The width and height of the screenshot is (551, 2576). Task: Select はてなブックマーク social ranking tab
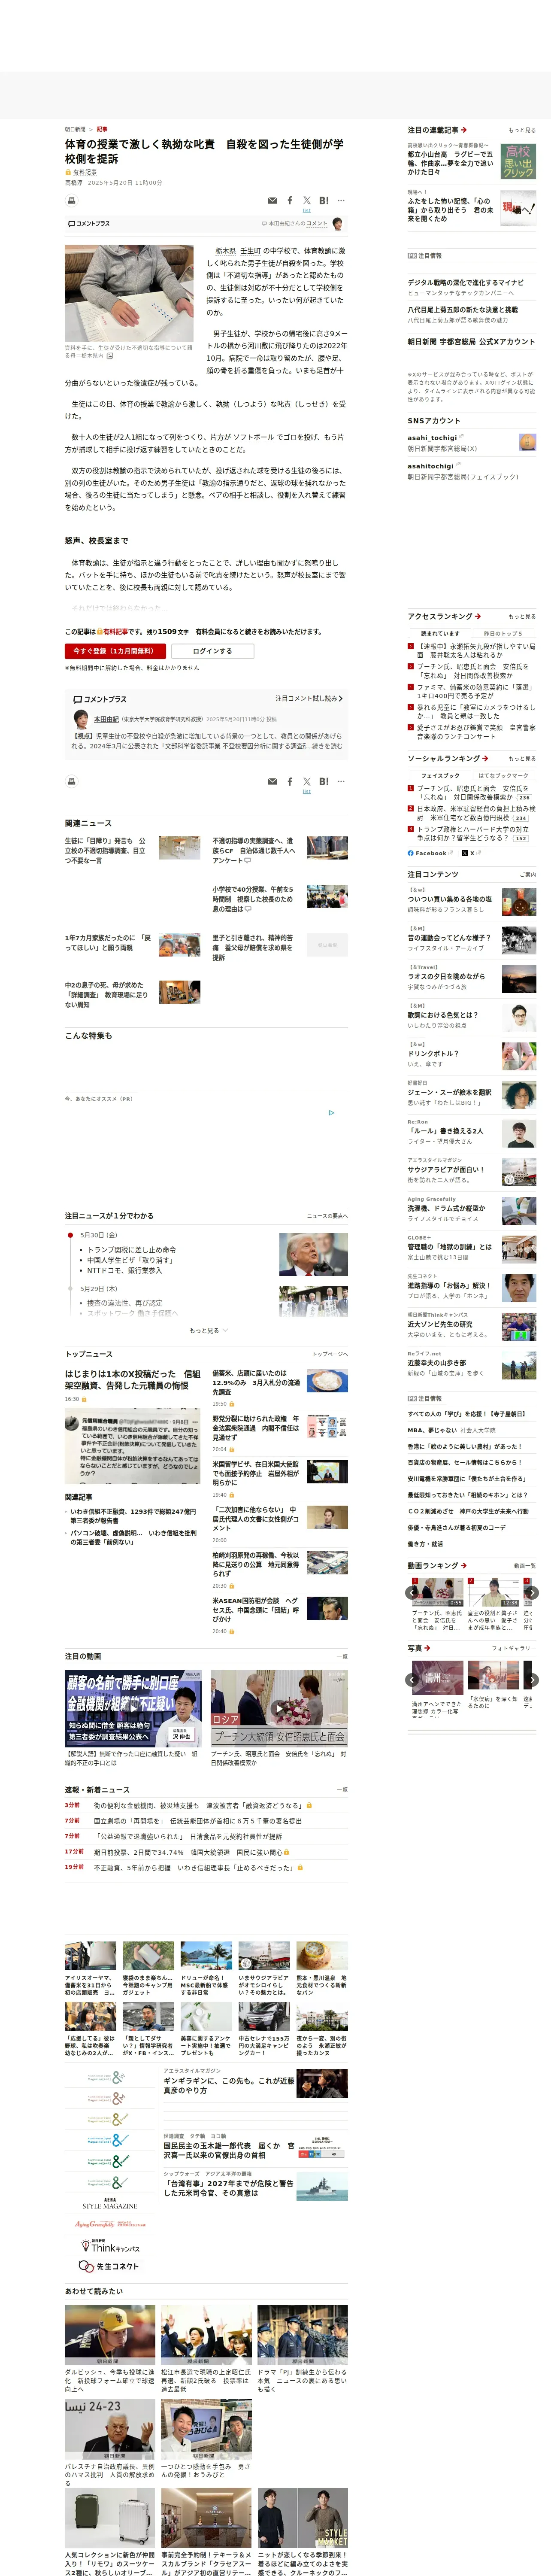point(503,775)
